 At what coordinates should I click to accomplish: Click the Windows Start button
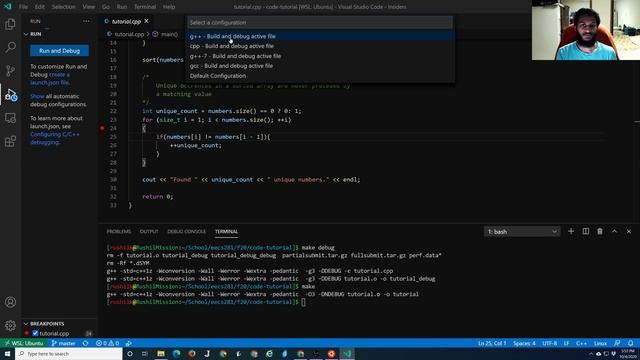[7, 354]
